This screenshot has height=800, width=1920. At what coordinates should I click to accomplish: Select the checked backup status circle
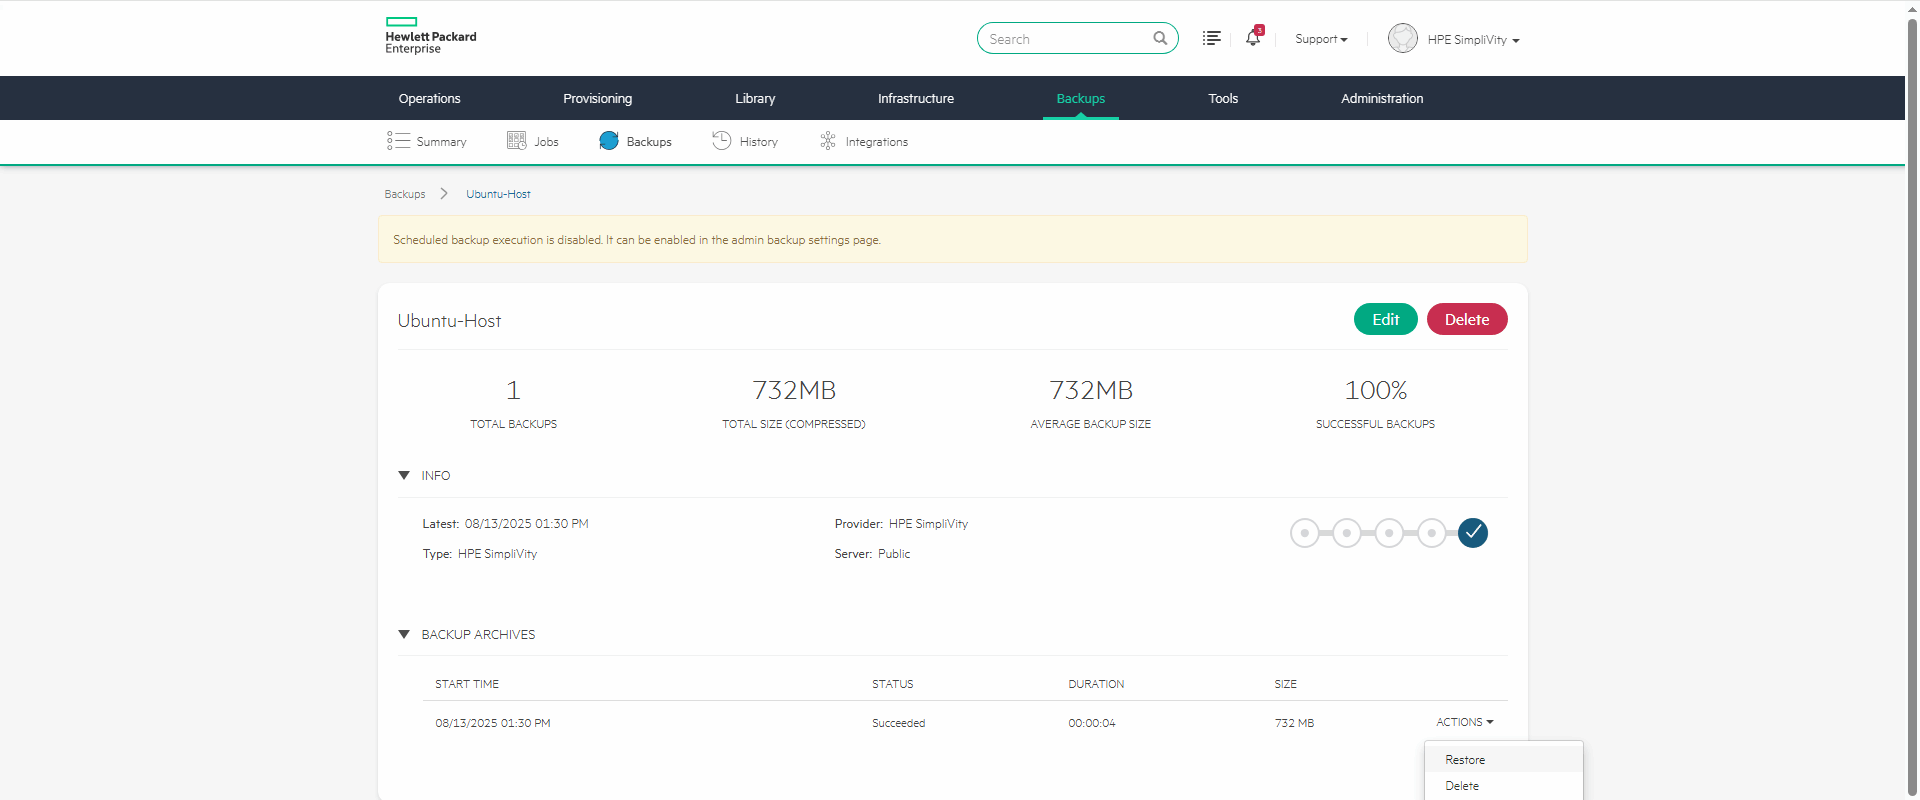(1472, 533)
